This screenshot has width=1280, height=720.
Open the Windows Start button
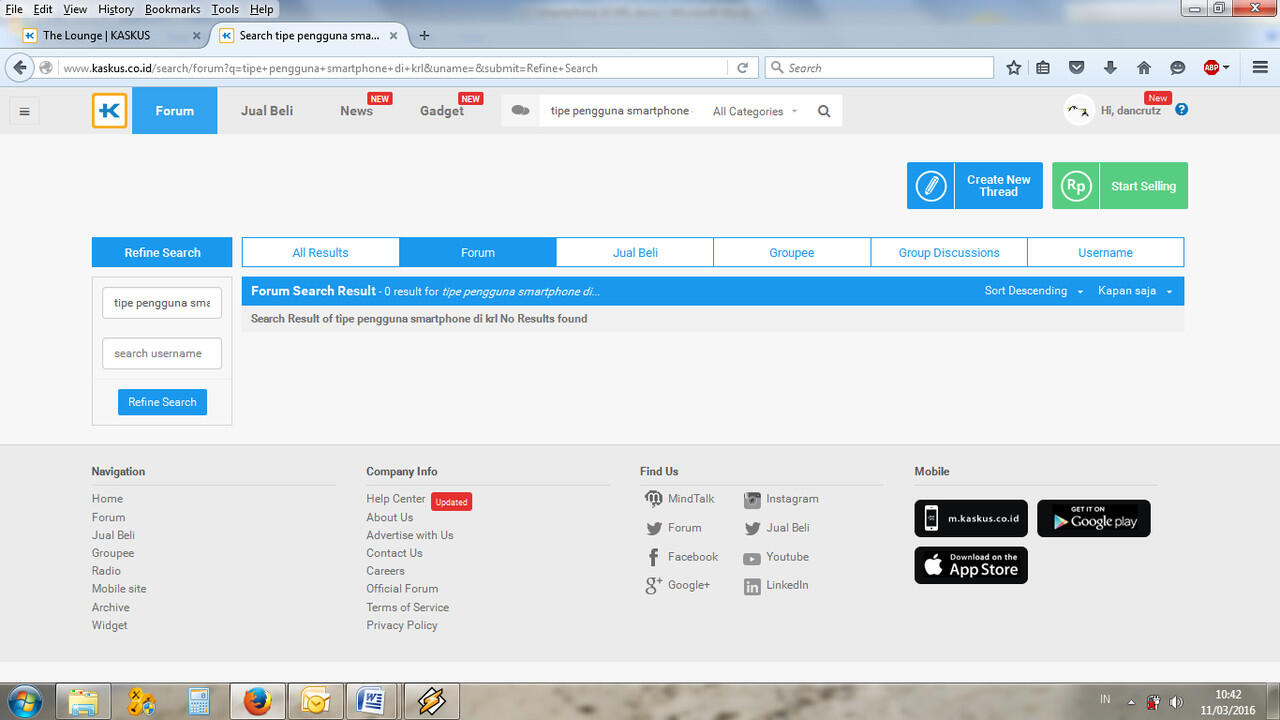(x=24, y=701)
